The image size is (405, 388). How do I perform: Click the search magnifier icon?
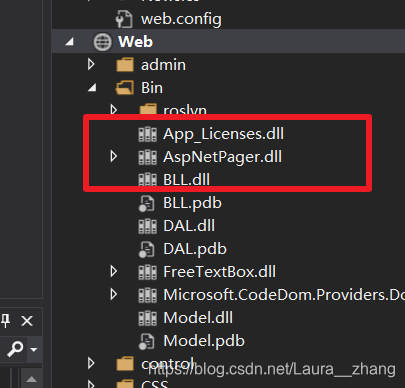click(15, 349)
